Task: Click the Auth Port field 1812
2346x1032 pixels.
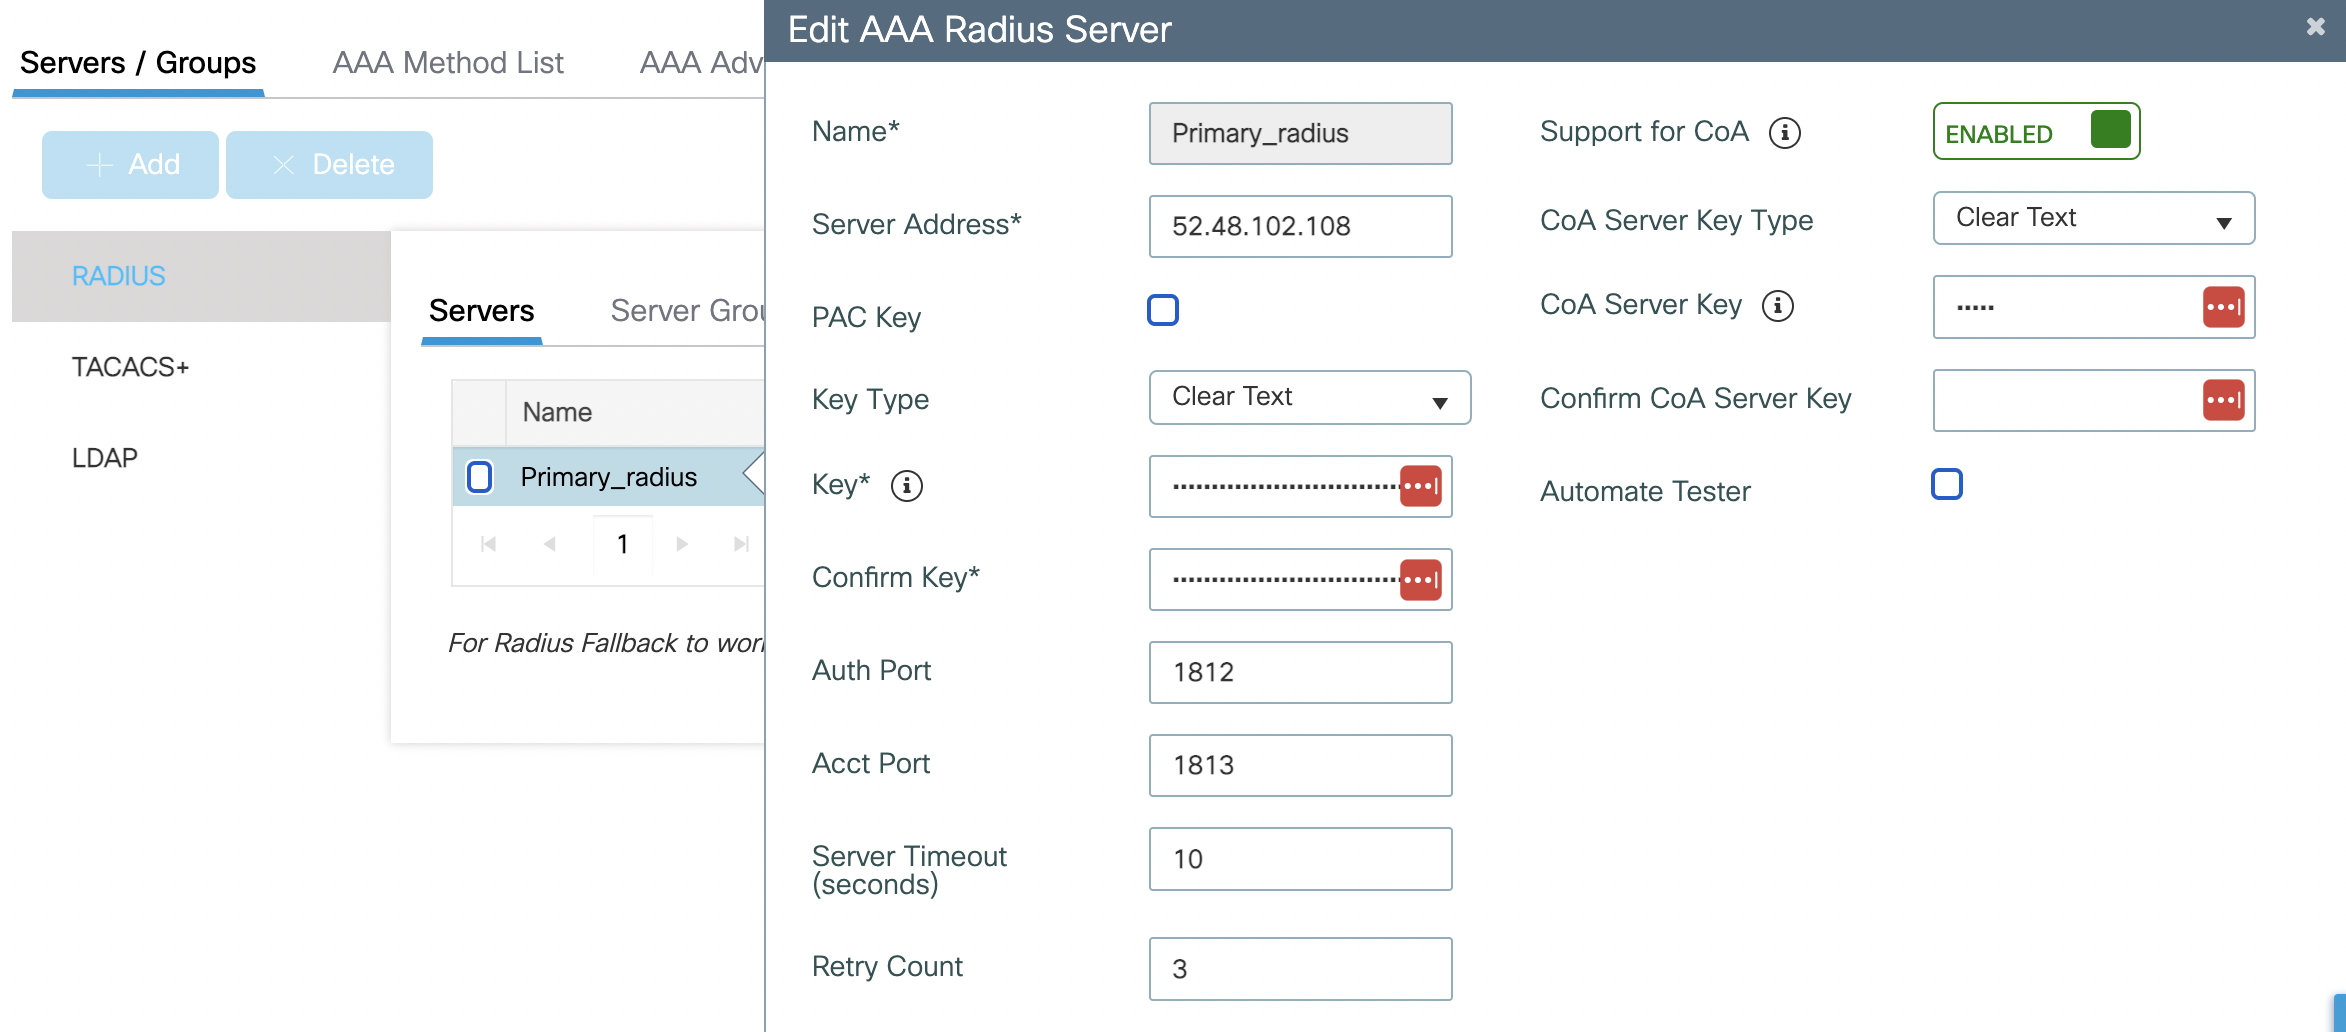Action: tap(1300, 672)
